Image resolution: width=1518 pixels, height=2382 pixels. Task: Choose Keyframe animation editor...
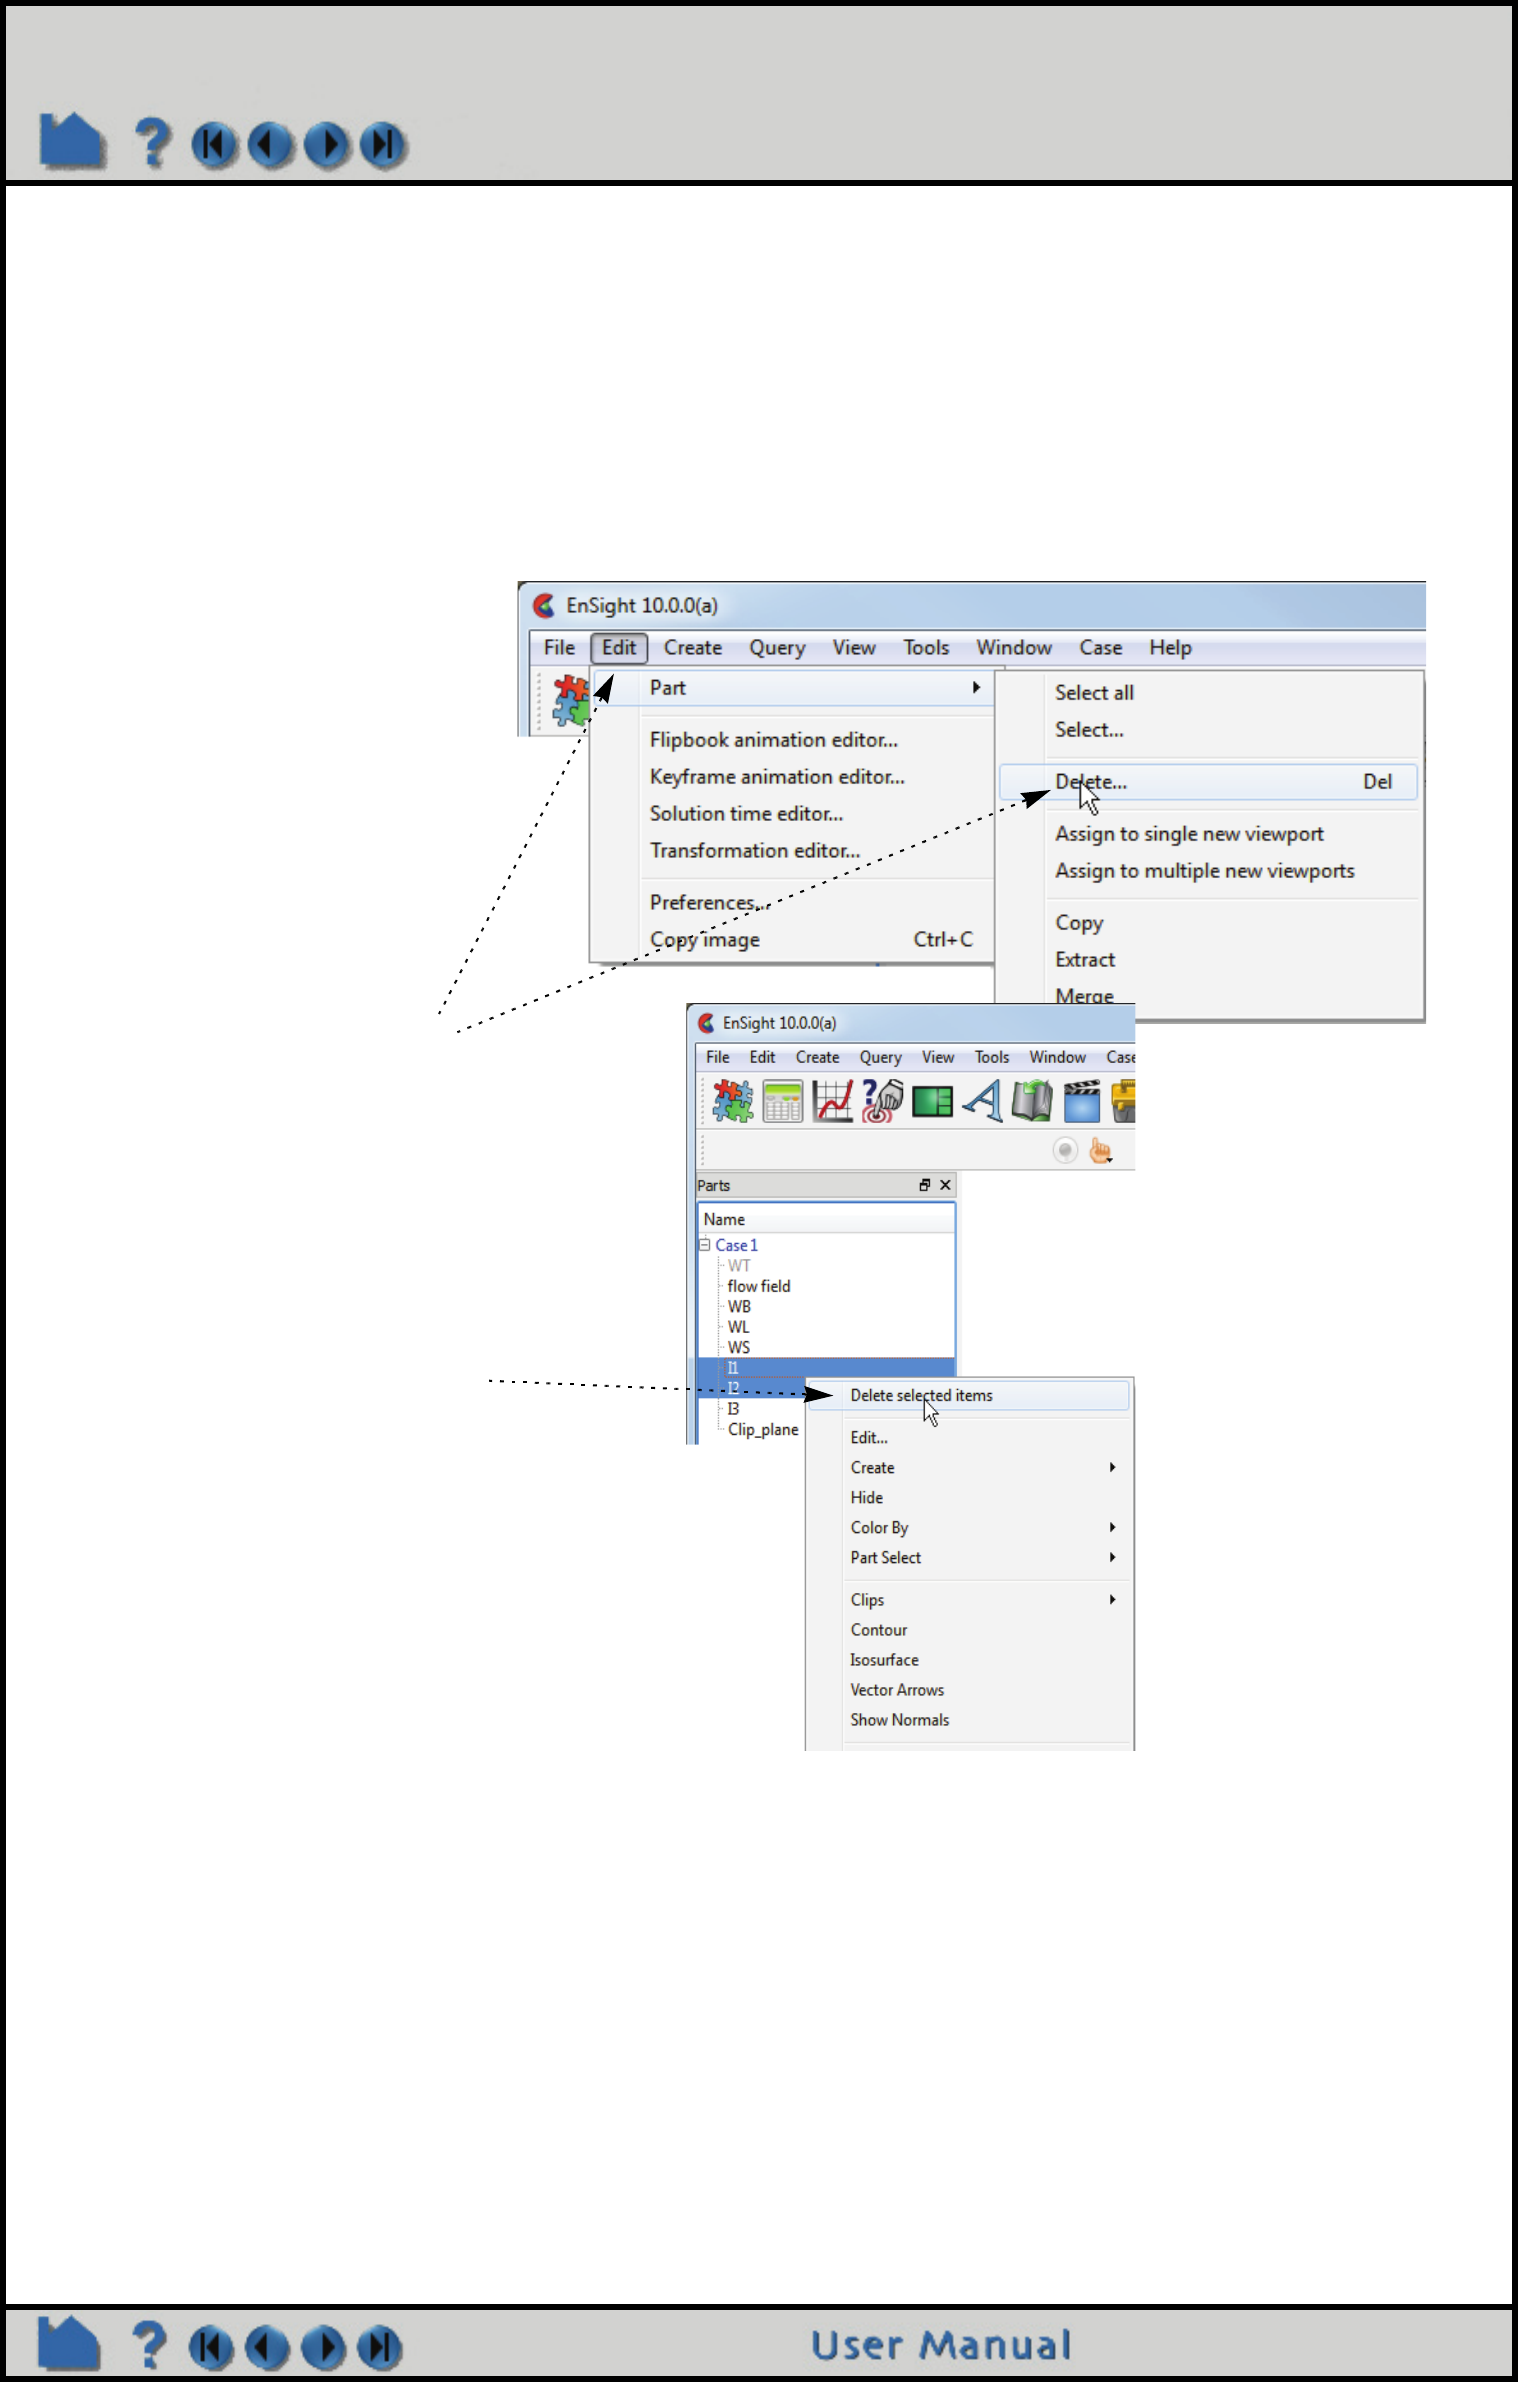tap(777, 777)
